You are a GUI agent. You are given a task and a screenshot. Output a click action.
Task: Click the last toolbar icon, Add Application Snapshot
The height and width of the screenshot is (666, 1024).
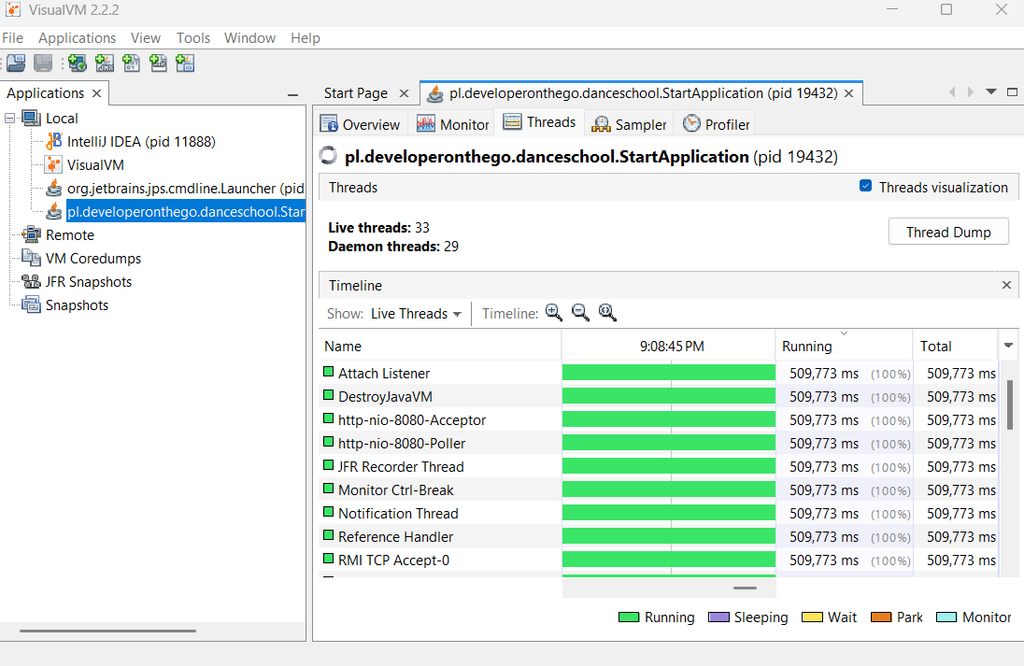[185, 63]
